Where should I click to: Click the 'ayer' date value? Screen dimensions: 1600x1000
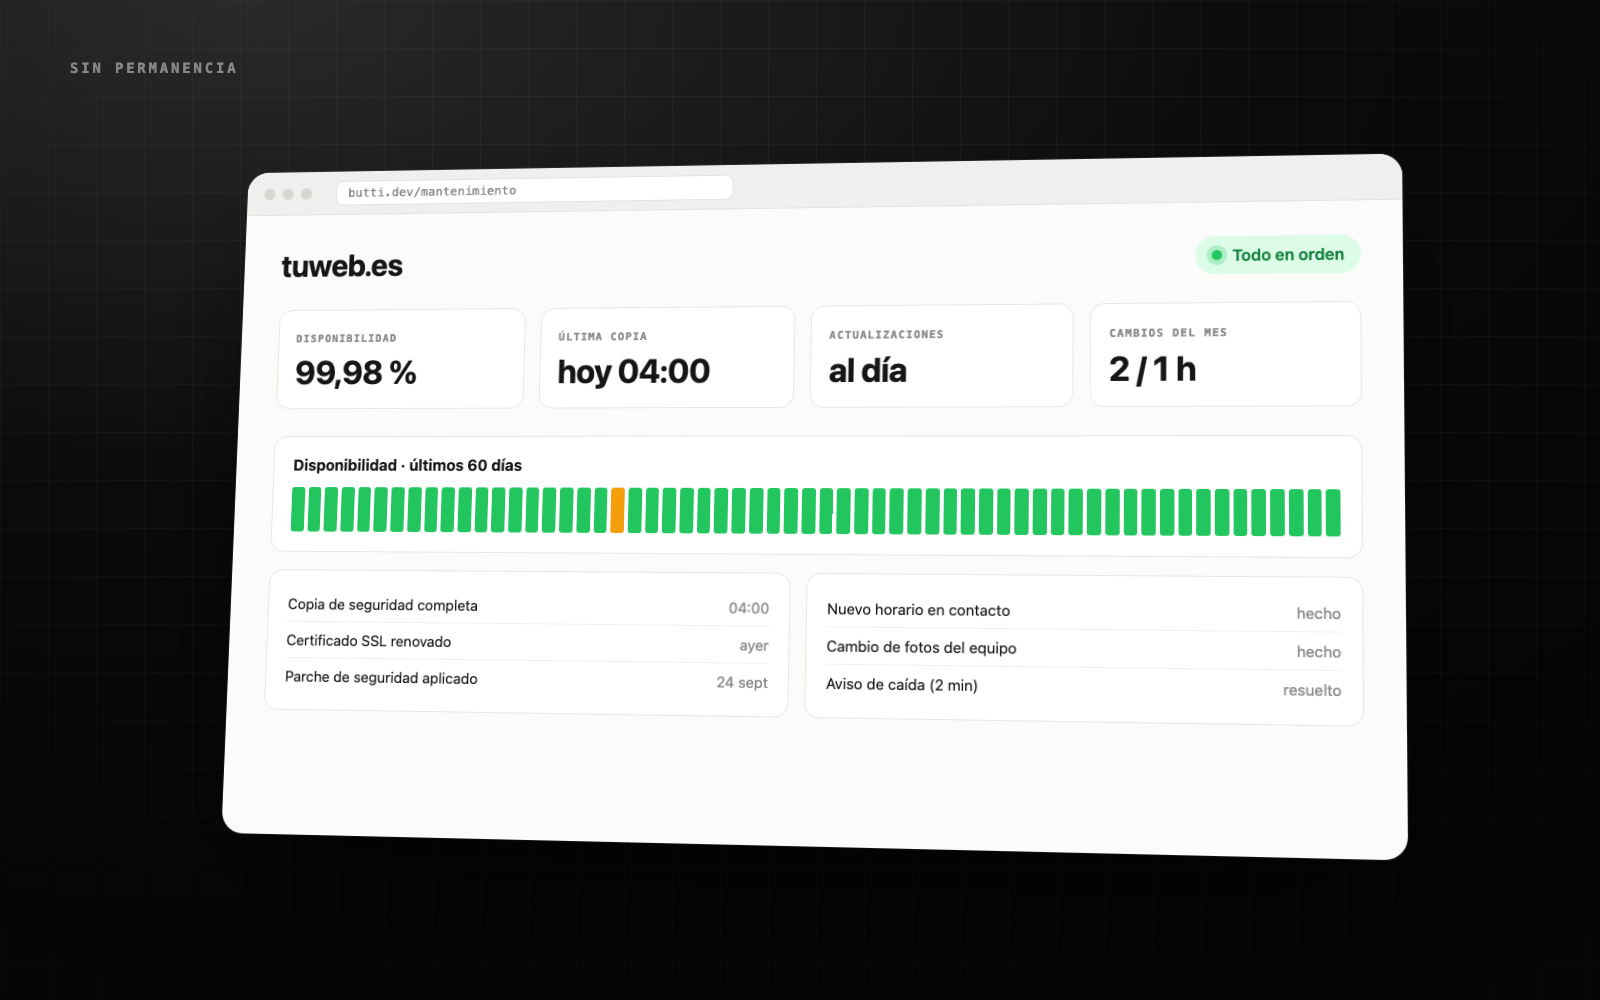coord(754,646)
